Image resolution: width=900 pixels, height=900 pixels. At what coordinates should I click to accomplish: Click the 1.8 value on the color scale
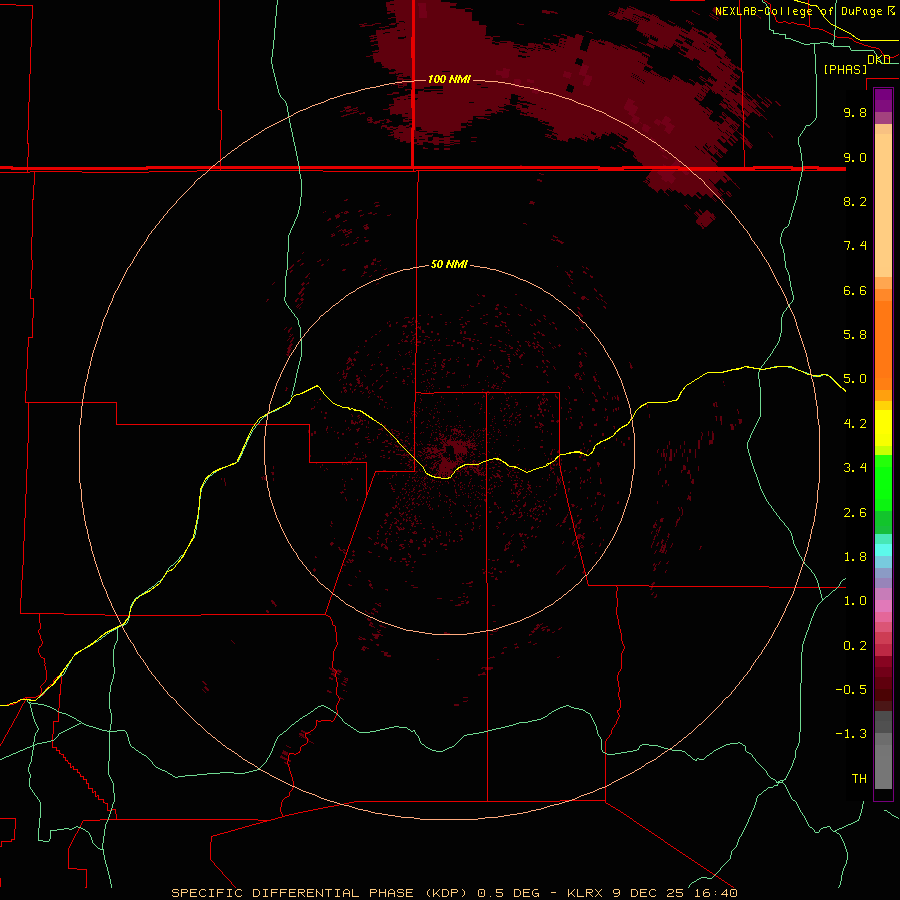click(x=855, y=557)
